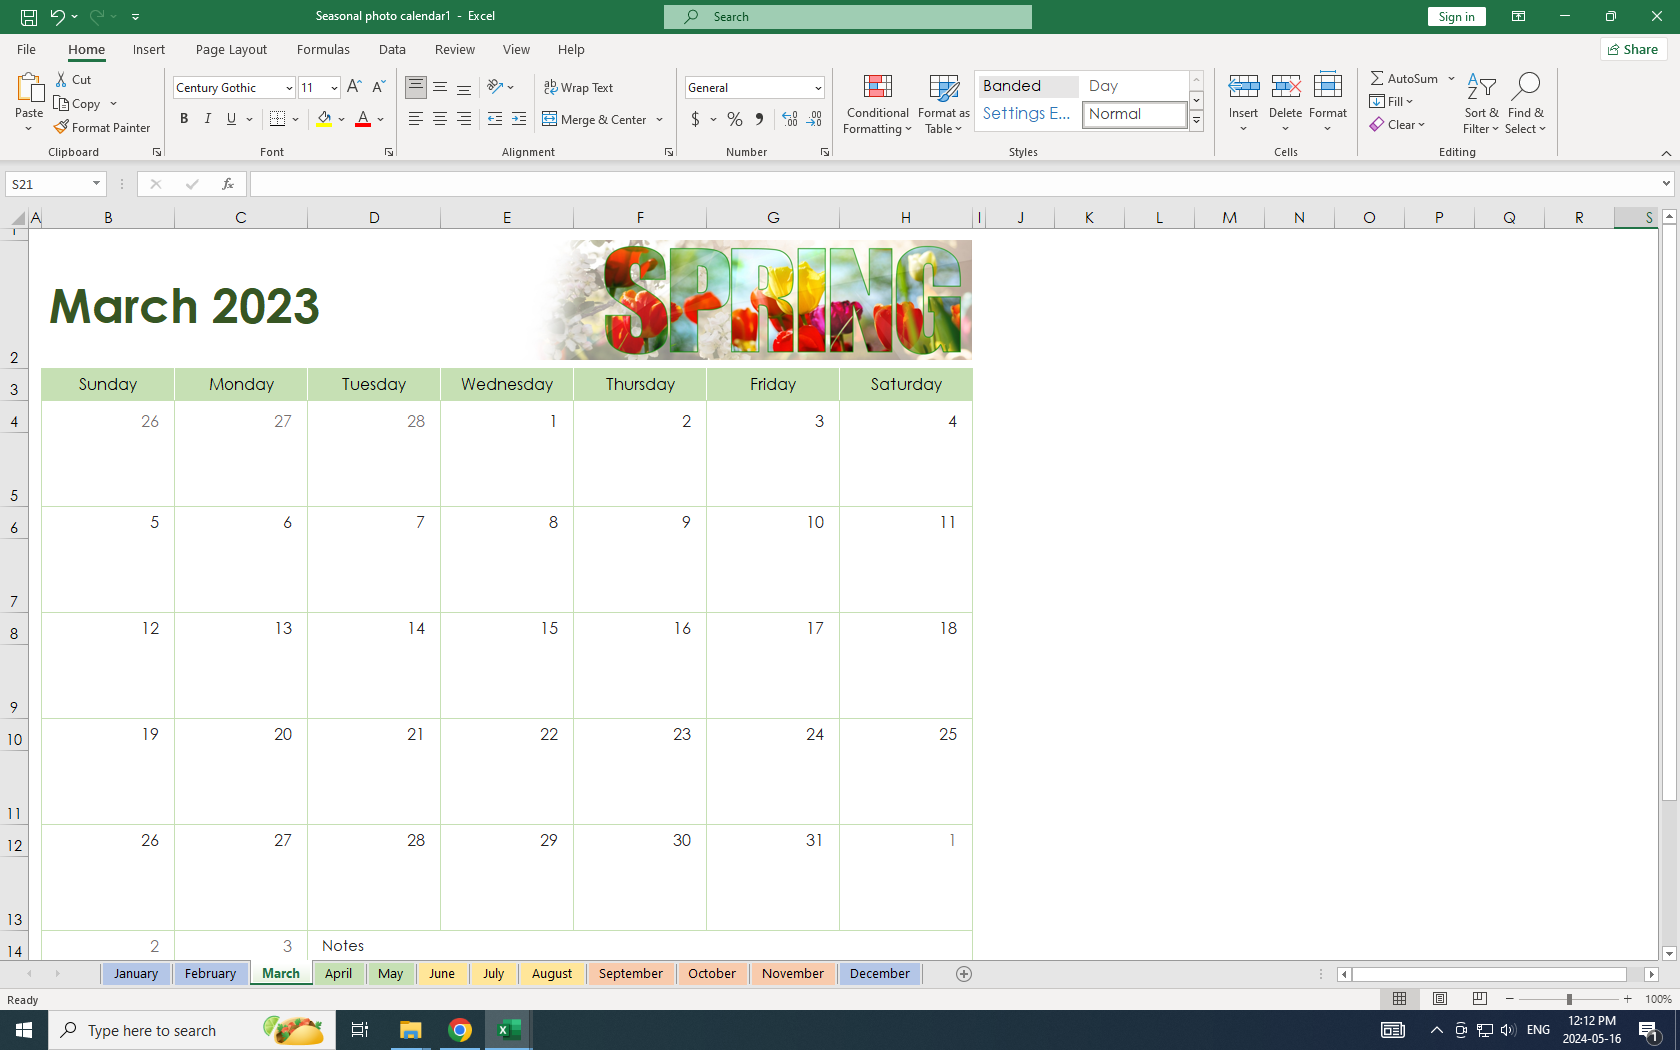Click the font color red swatch
Screen dimensions: 1680x1050
click(x=363, y=120)
